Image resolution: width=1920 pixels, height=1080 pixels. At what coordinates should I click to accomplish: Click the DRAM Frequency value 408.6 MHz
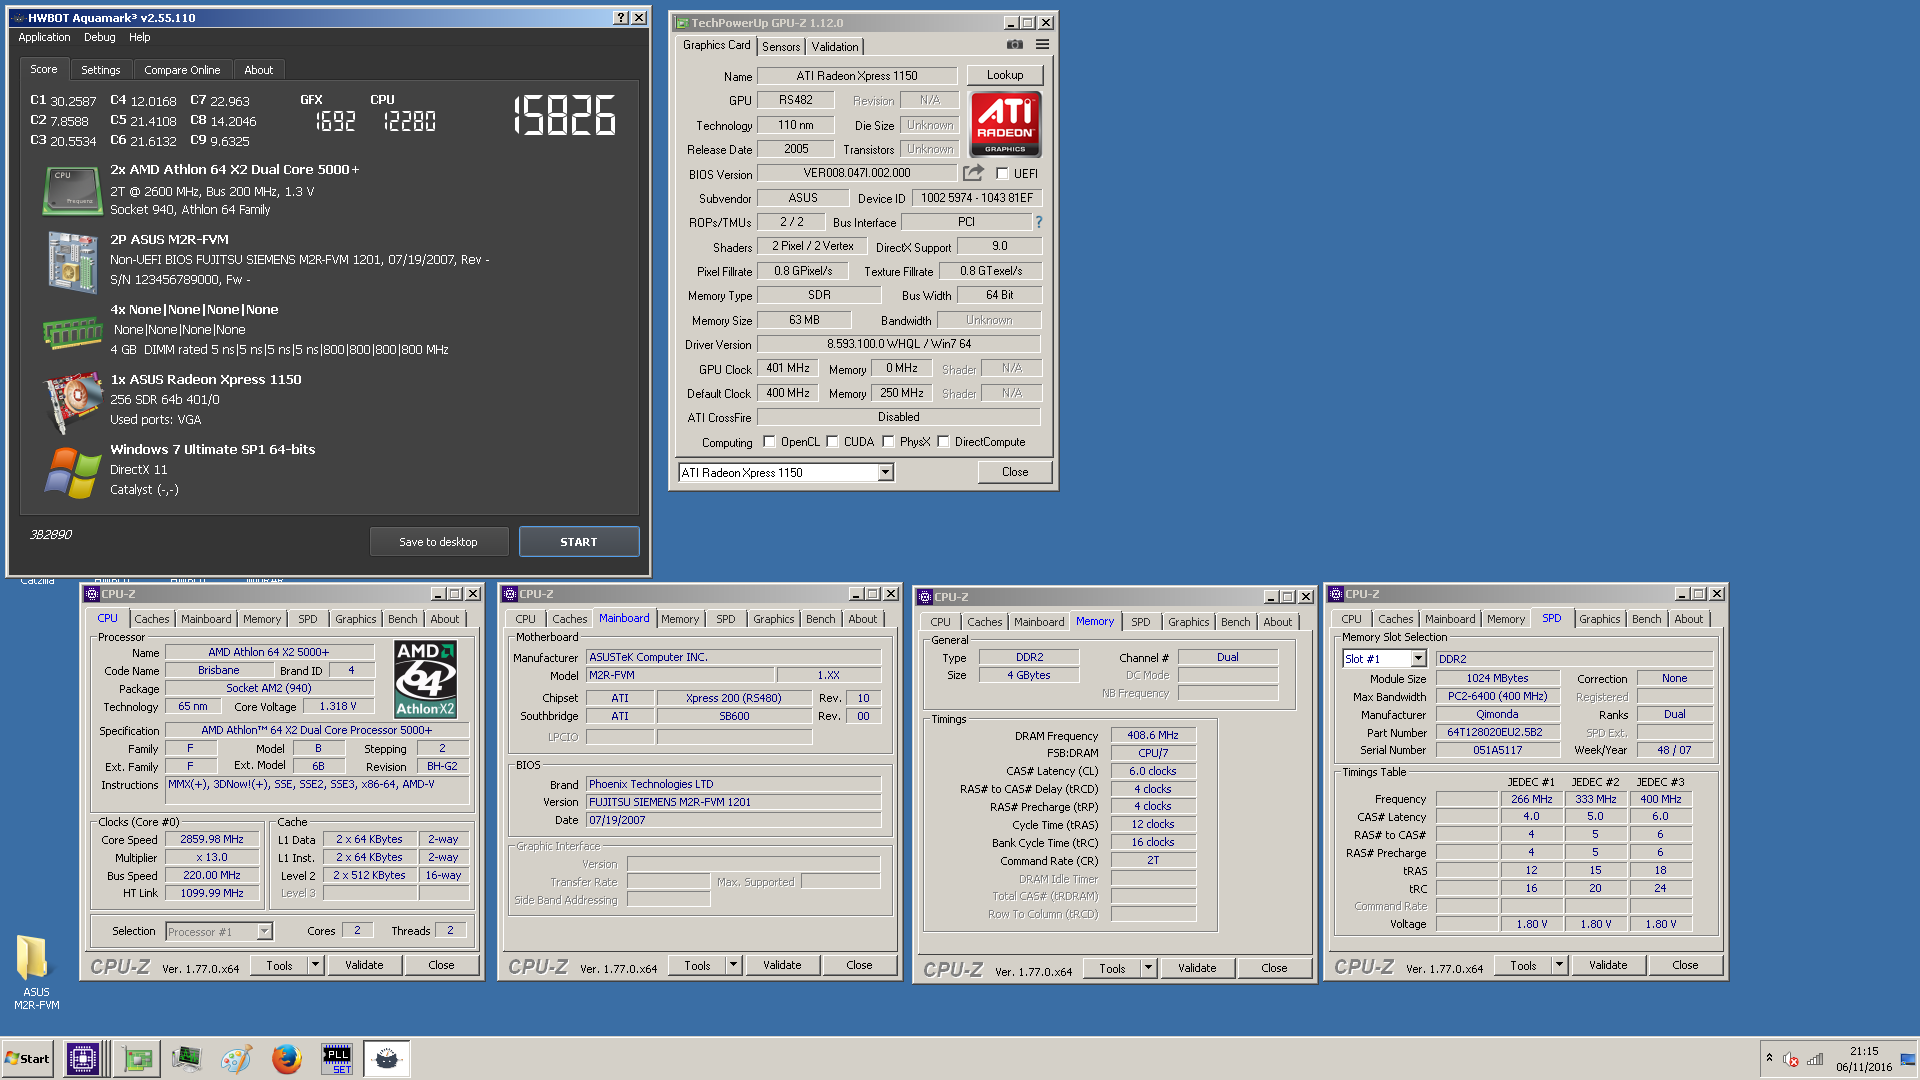tap(1152, 735)
